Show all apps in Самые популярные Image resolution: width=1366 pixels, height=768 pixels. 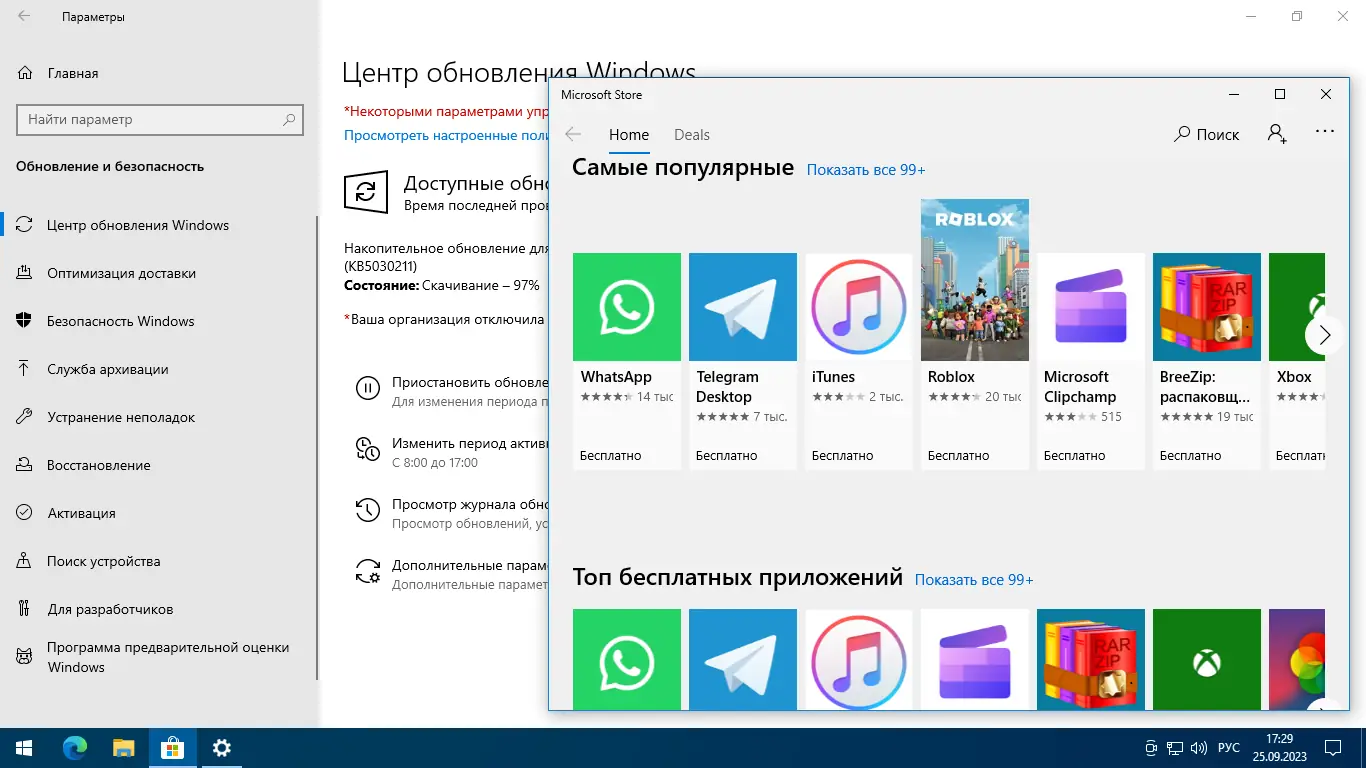coord(866,170)
